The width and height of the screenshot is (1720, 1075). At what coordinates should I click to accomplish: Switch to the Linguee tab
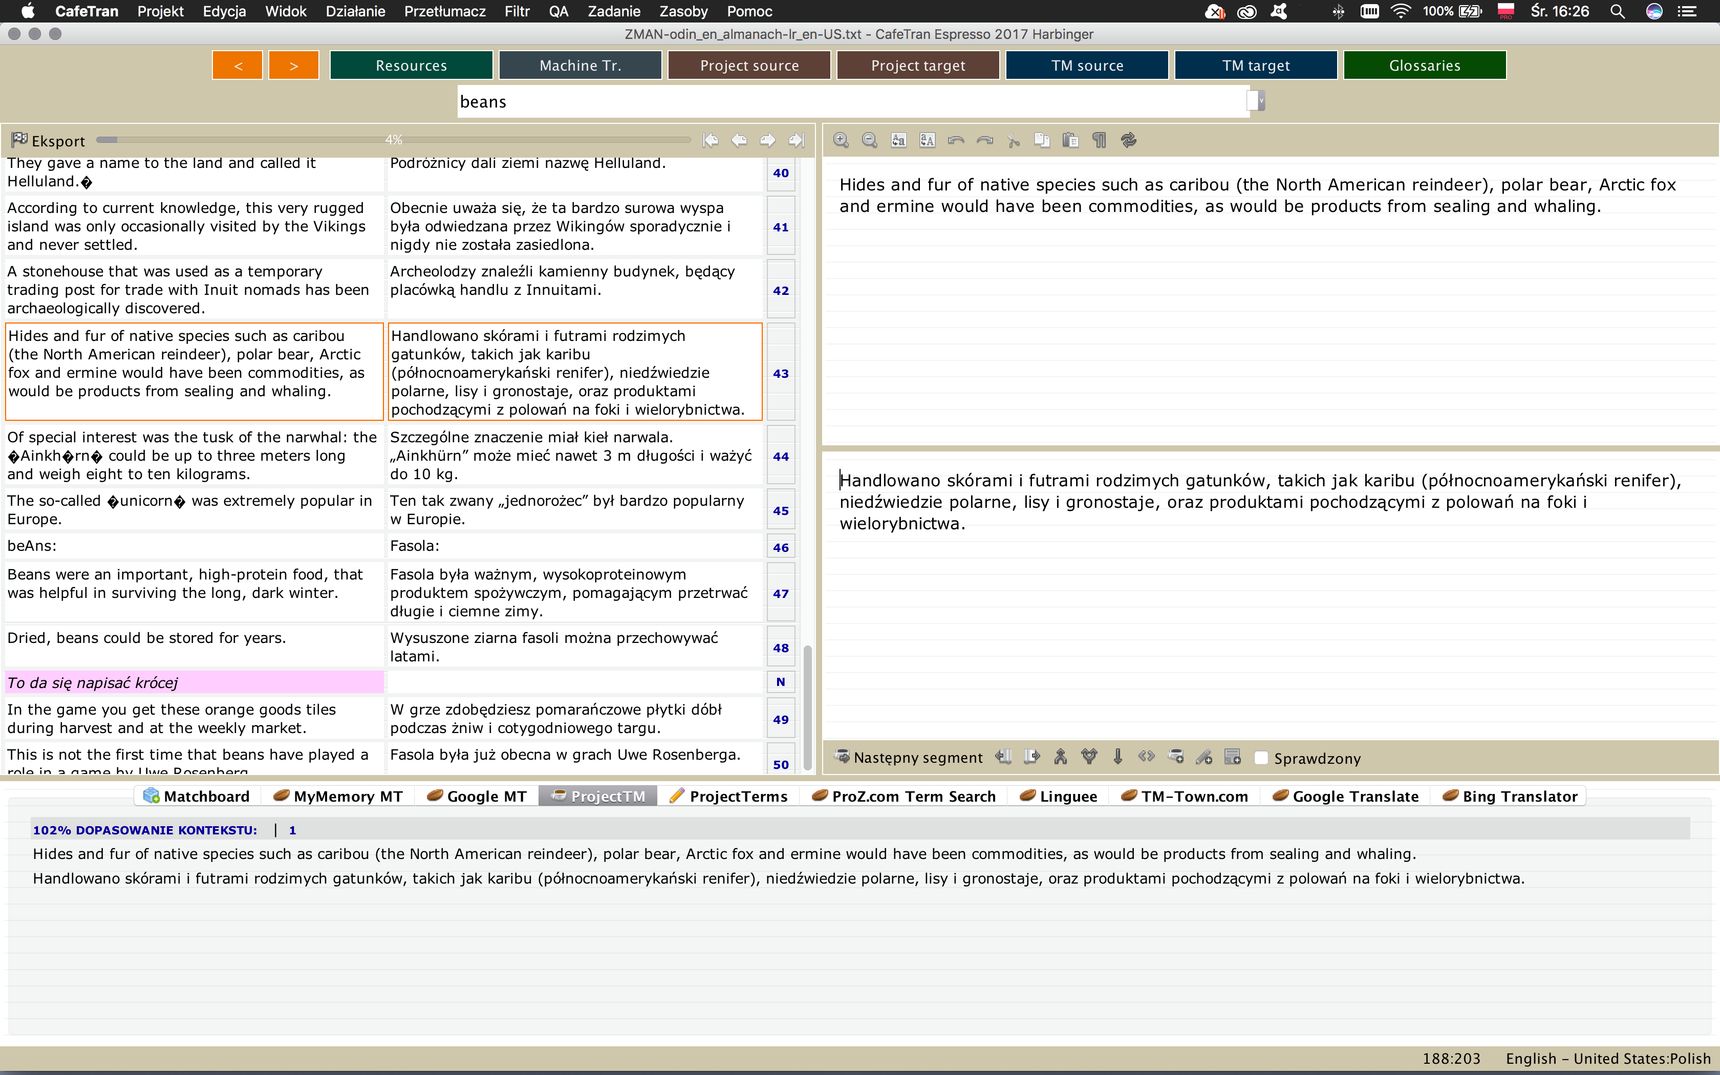coord(1058,796)
